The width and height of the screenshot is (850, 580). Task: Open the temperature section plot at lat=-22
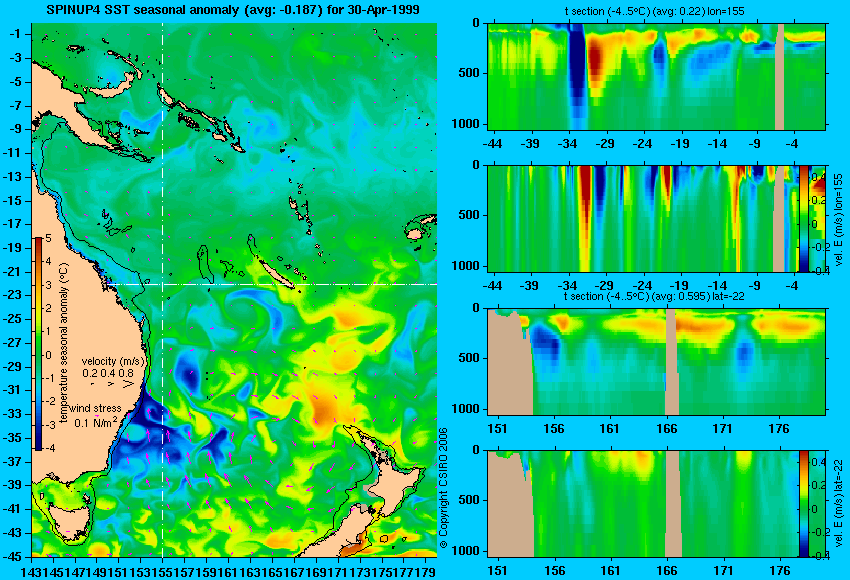tap(656, 362)
